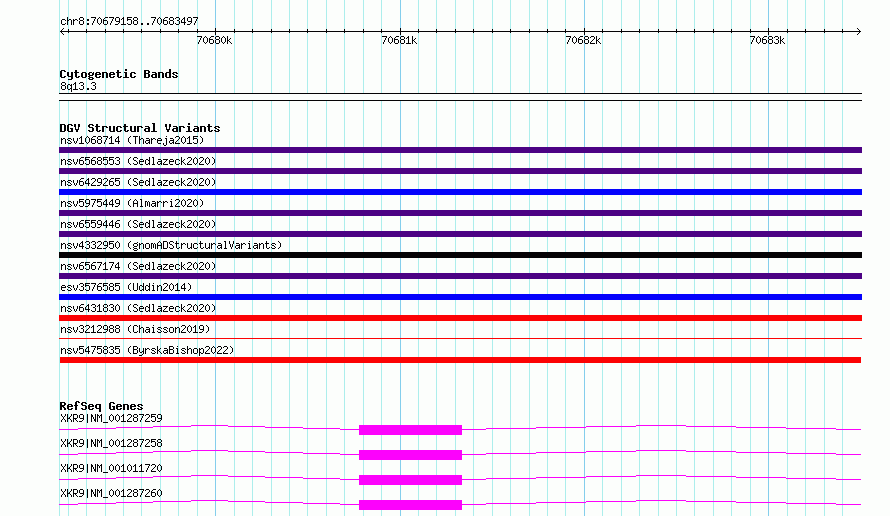
Task: Select the DGV Structural Variants track title
Action: 140,128
